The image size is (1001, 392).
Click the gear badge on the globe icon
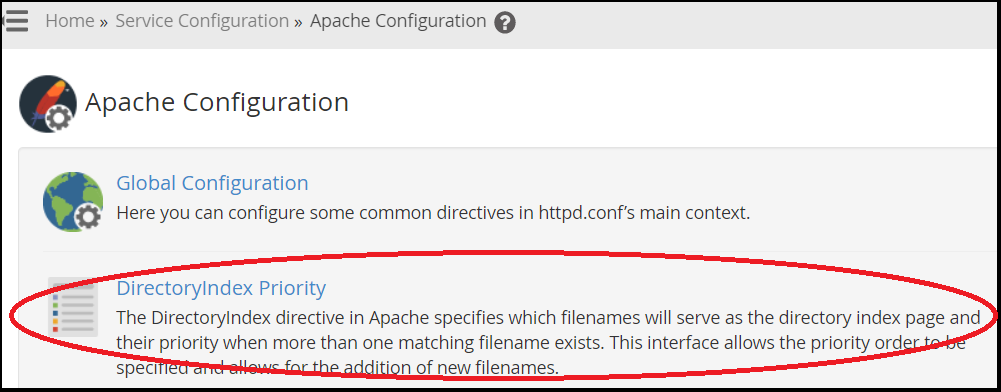88,218
